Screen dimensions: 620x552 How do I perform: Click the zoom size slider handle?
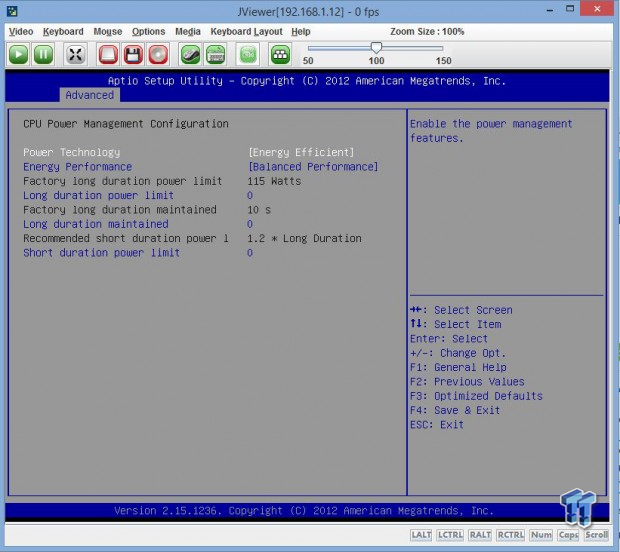click(376, 47)
